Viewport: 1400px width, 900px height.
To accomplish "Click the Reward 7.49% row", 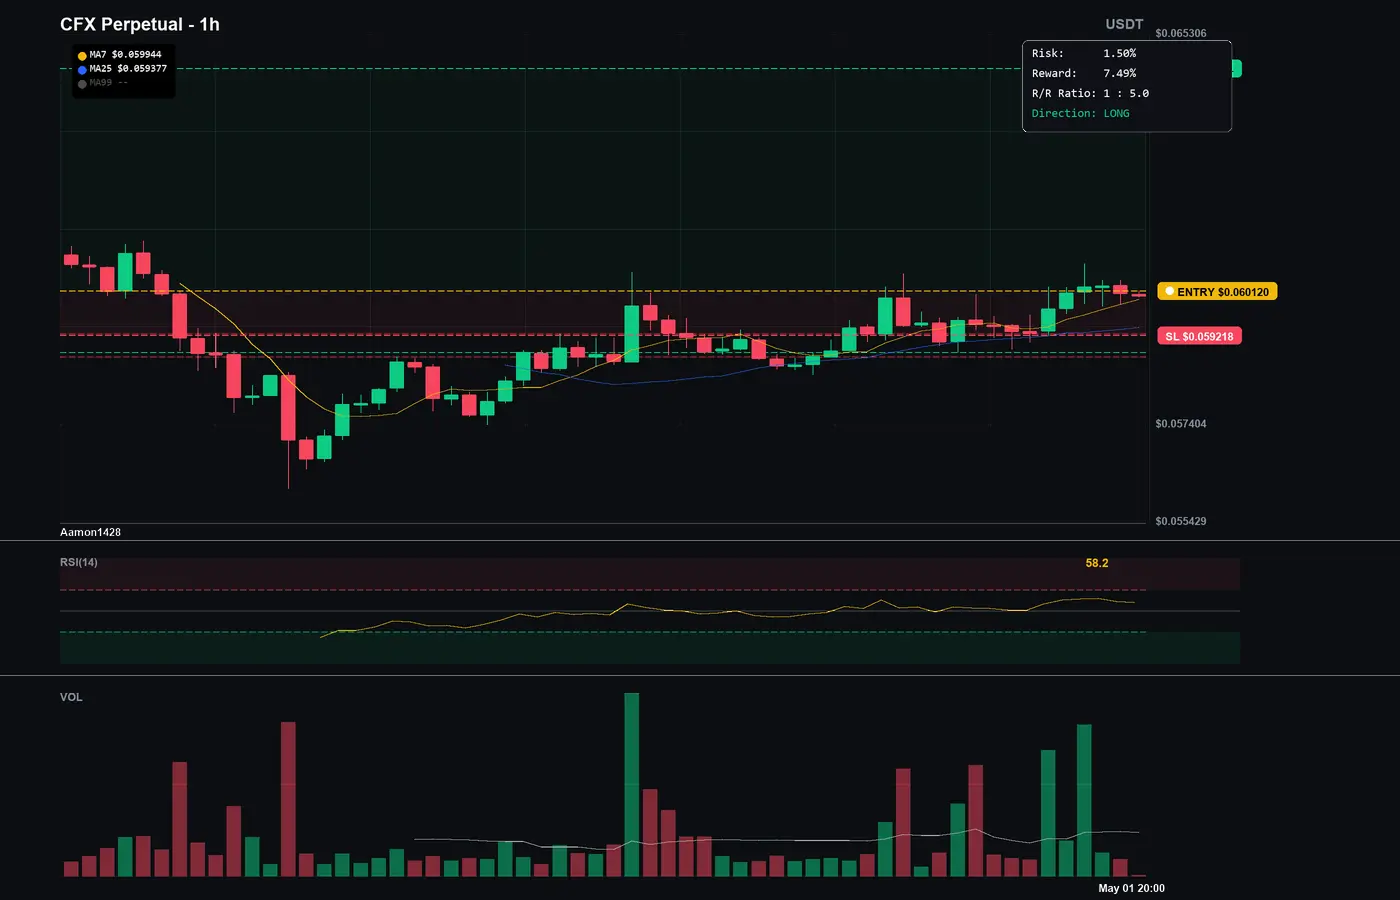I will coord(1084,73).
